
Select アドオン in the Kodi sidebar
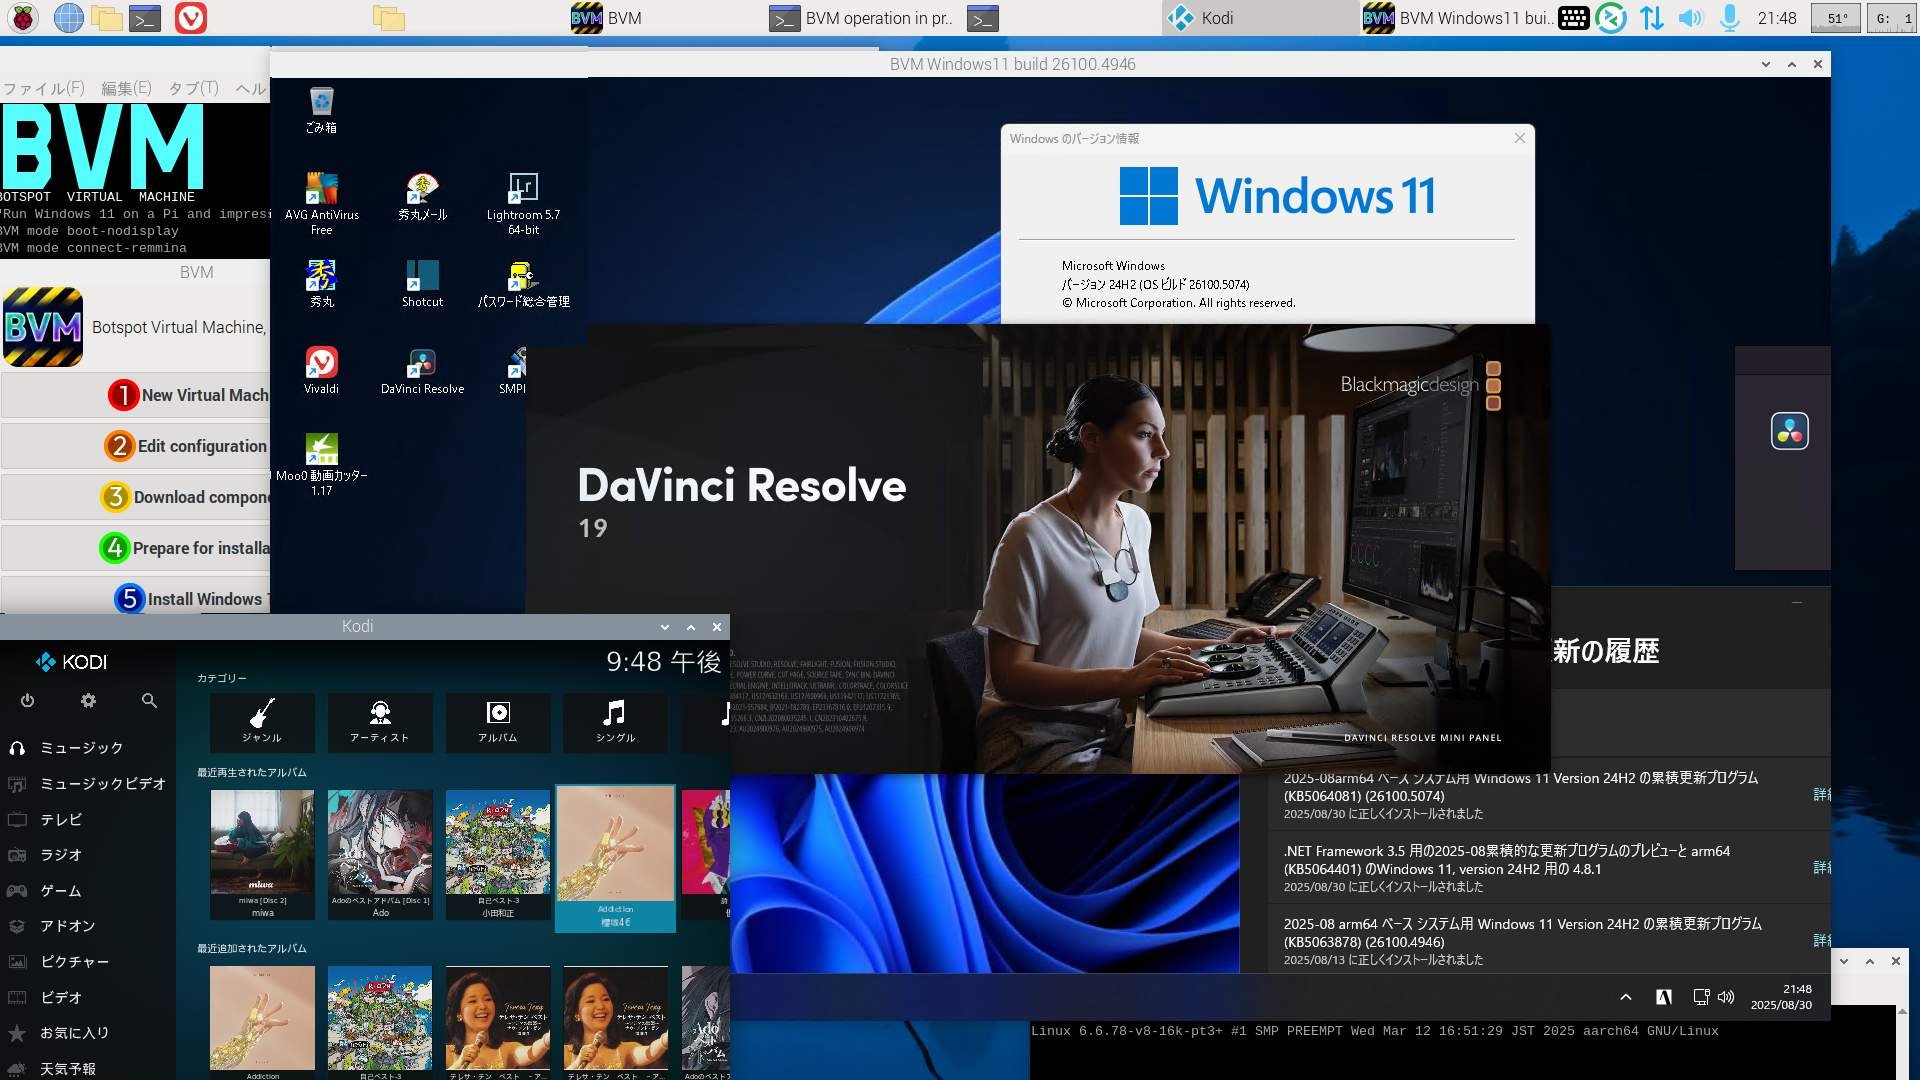[88, 926]
